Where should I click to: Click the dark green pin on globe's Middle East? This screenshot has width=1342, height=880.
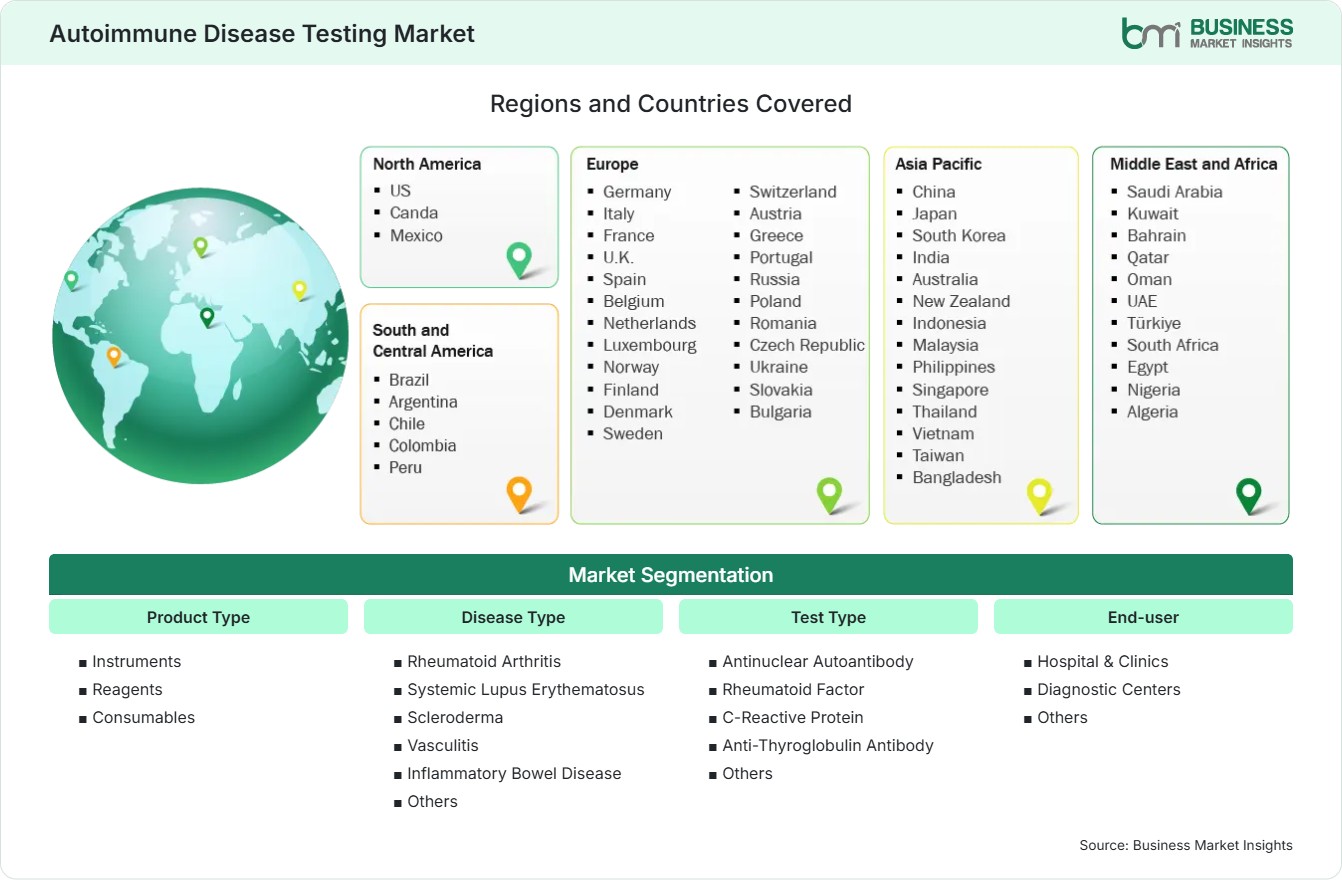pyautogui.click(x=207, y=317)
